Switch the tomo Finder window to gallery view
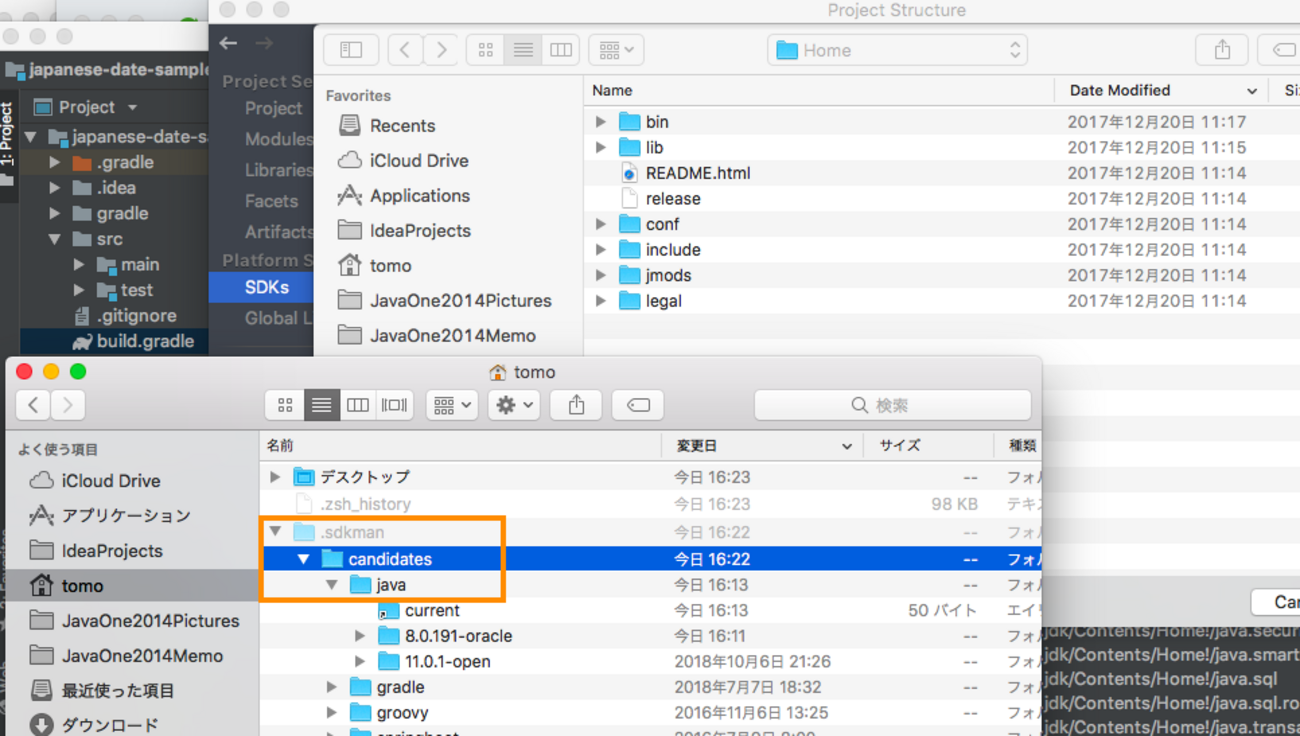This screenshot has height=736, width=1300. [x=394, y=405]
